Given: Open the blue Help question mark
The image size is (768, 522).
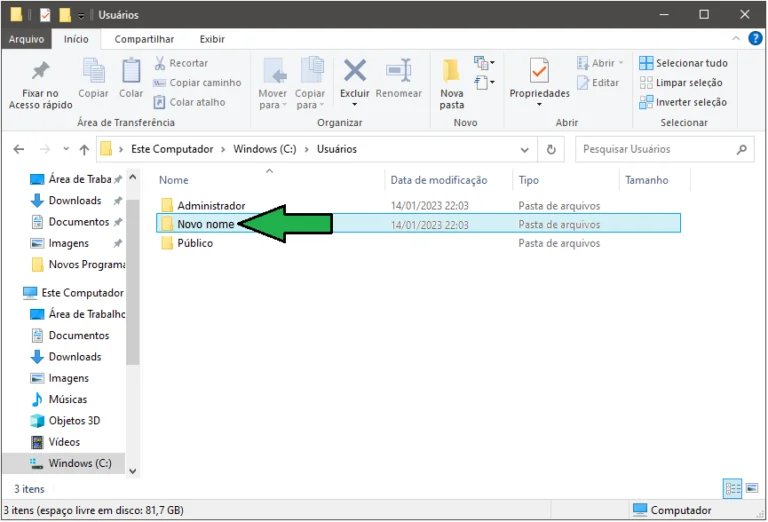Looking at the screenshot, I should click(x=755, y=38).
